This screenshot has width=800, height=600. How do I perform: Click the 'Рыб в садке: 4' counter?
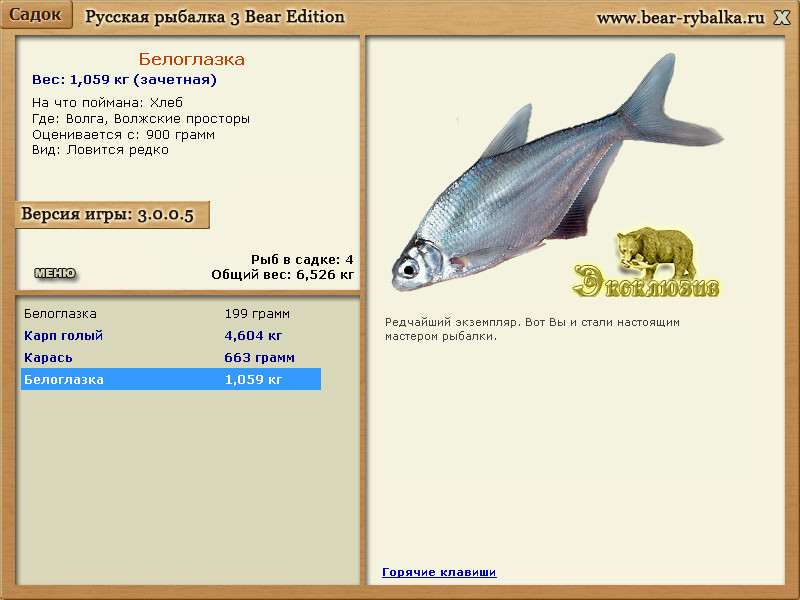302,260
